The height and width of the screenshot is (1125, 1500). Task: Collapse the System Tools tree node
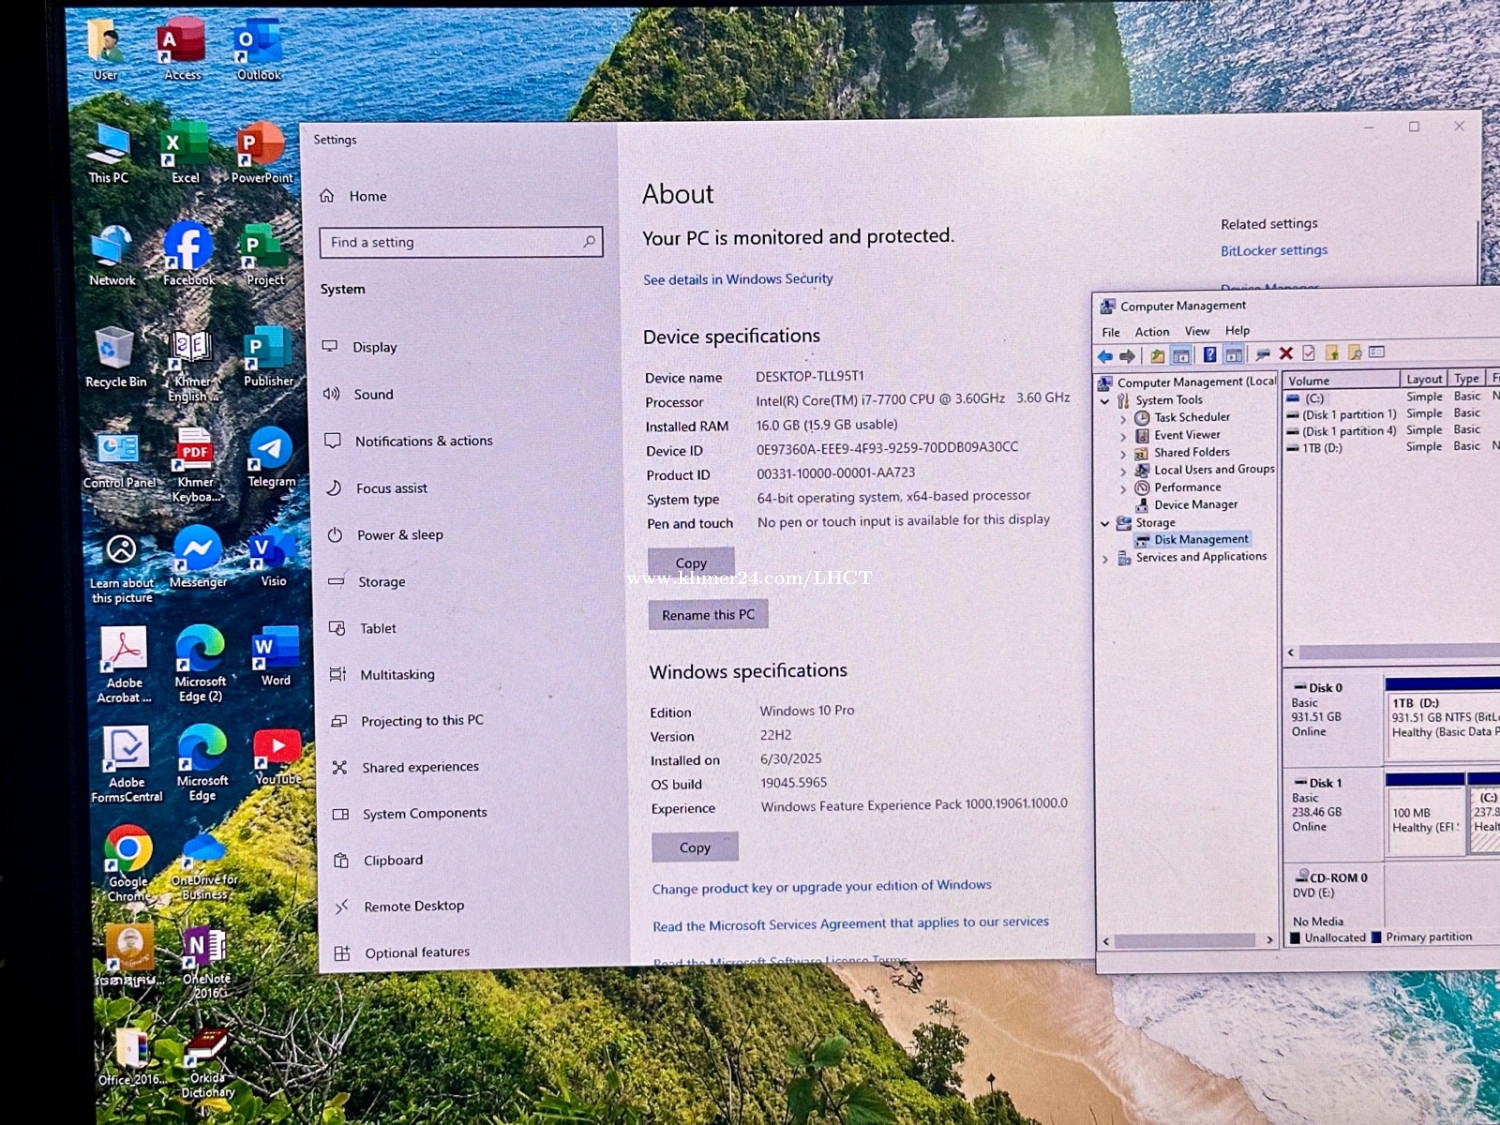point(1105,401)
